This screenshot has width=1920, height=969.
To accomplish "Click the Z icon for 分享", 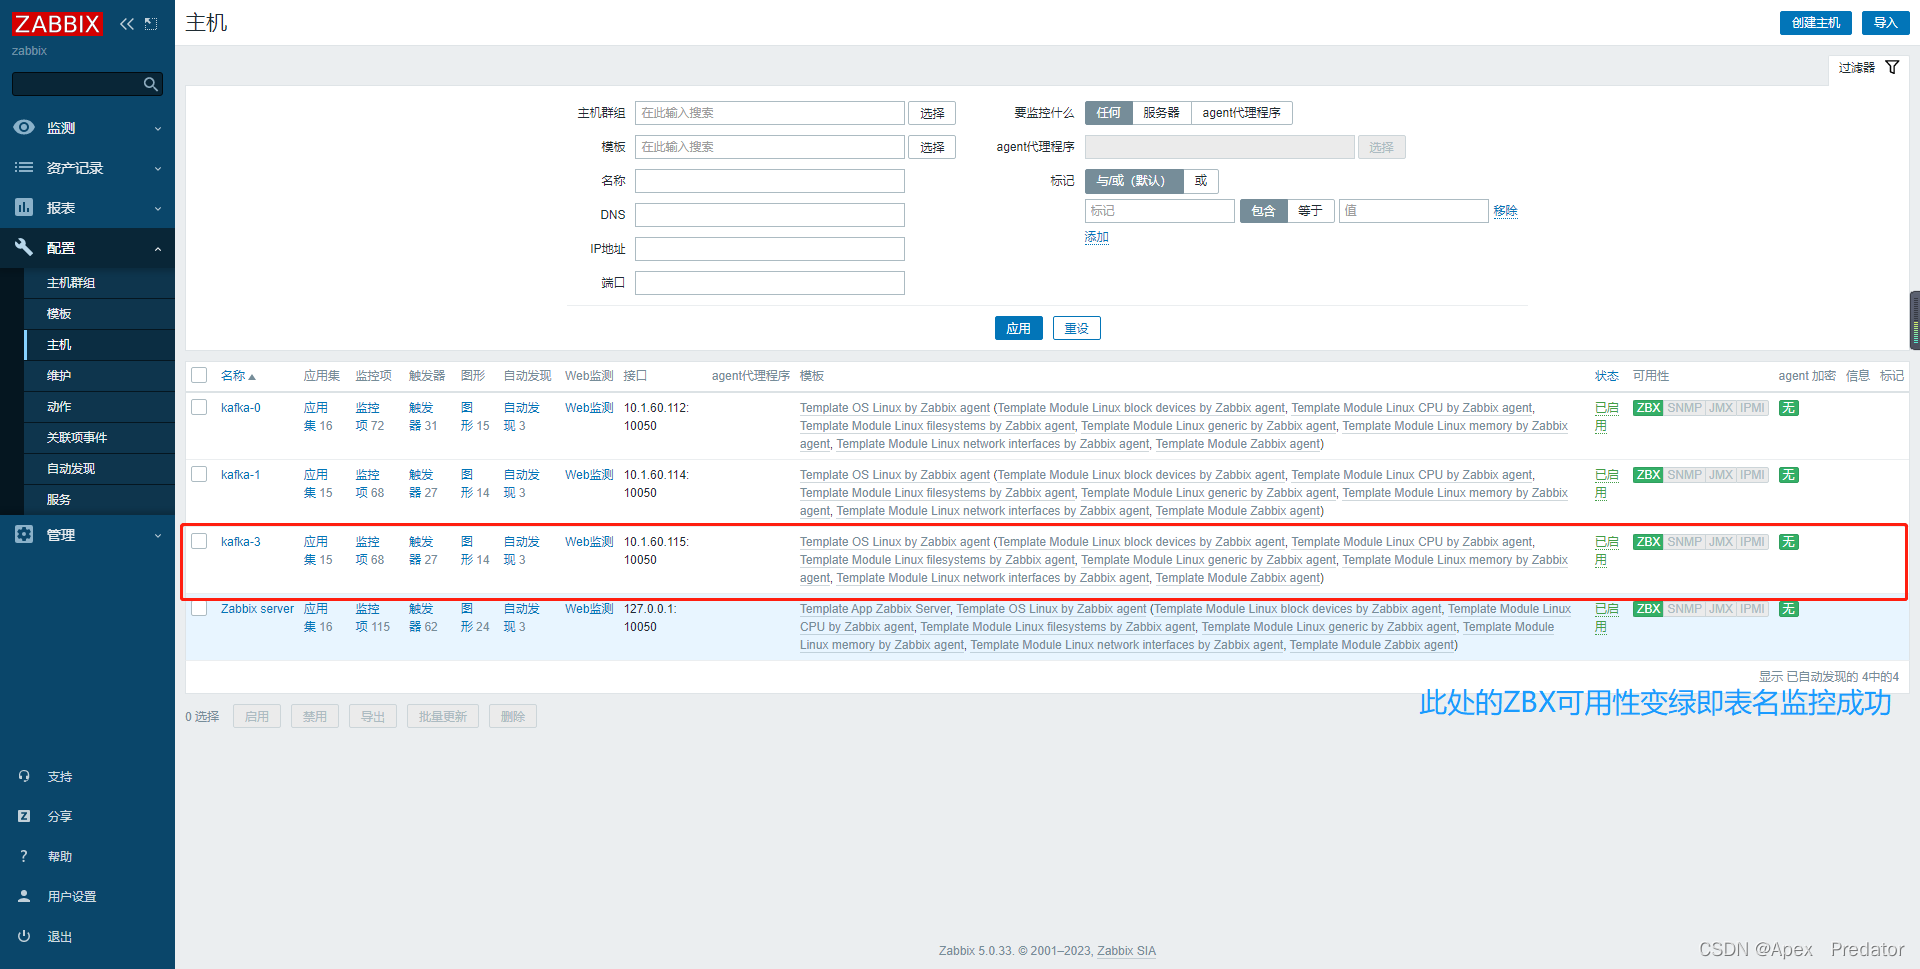I will (x=24, y=816).
